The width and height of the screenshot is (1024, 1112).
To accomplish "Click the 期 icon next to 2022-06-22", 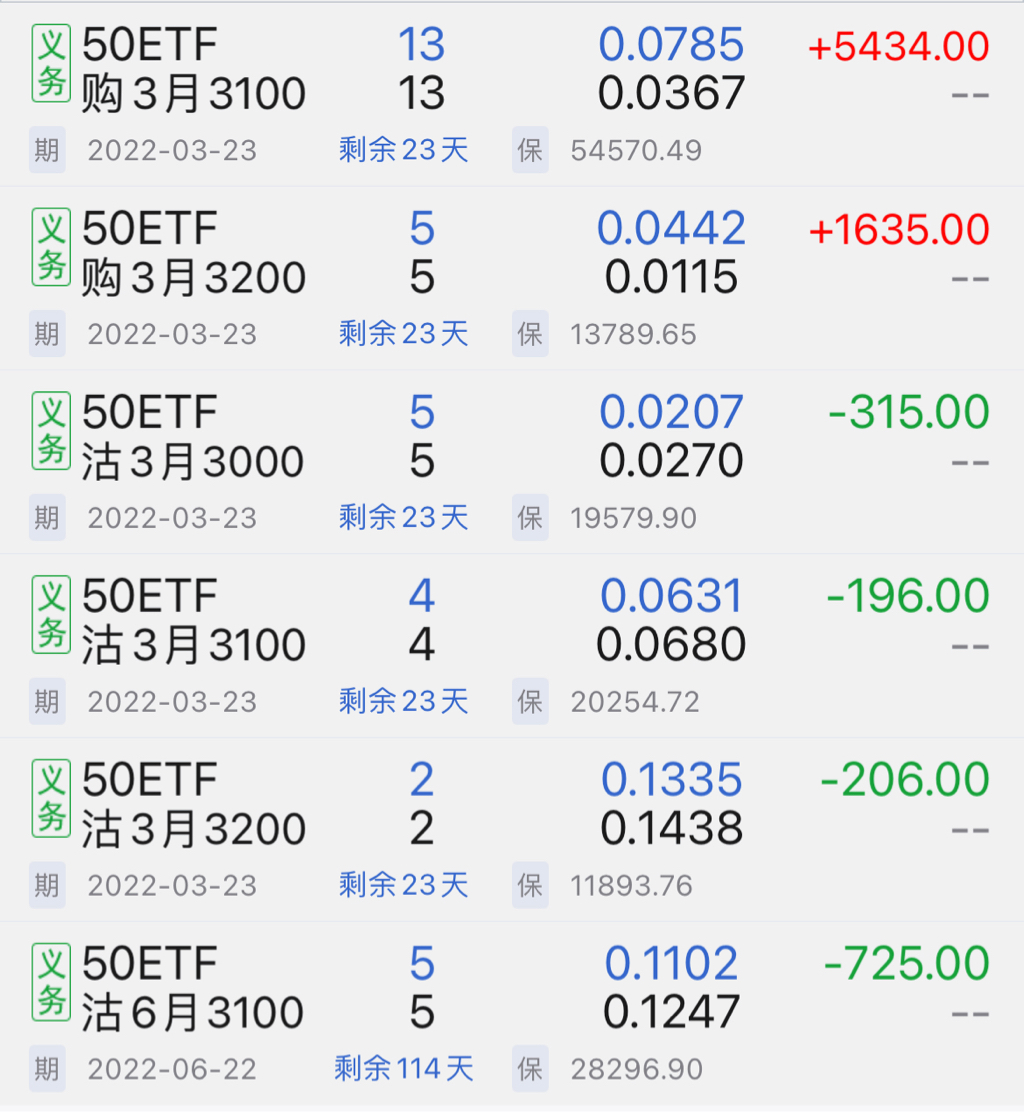I will tap(47, 1068).
